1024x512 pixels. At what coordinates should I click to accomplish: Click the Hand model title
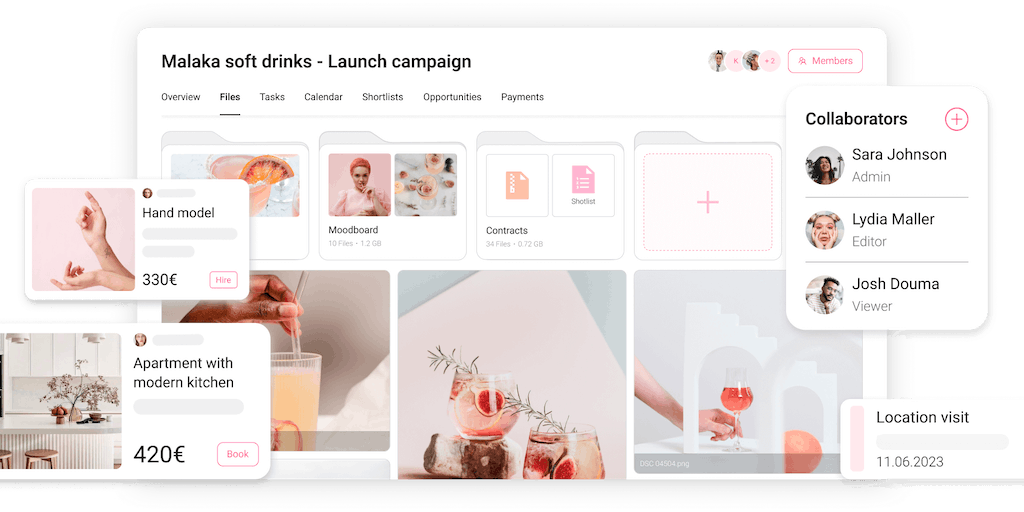click(178, 213)
